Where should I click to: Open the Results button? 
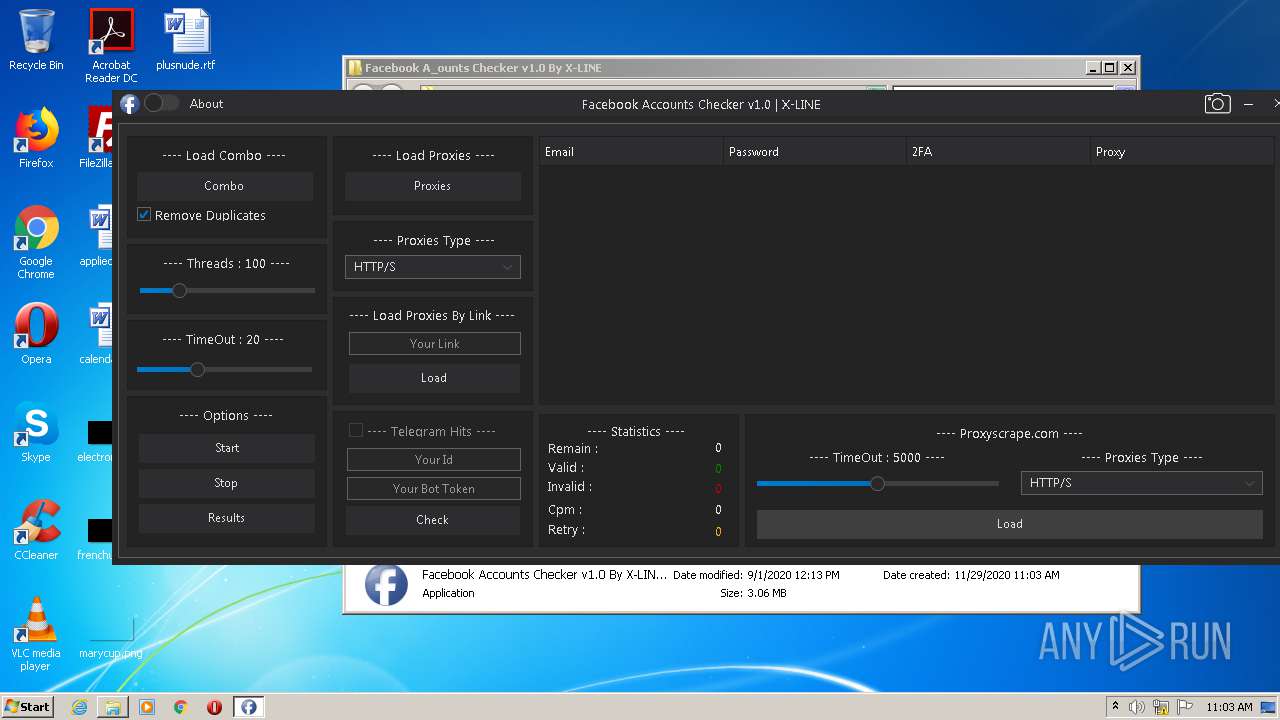click(227, 518)
